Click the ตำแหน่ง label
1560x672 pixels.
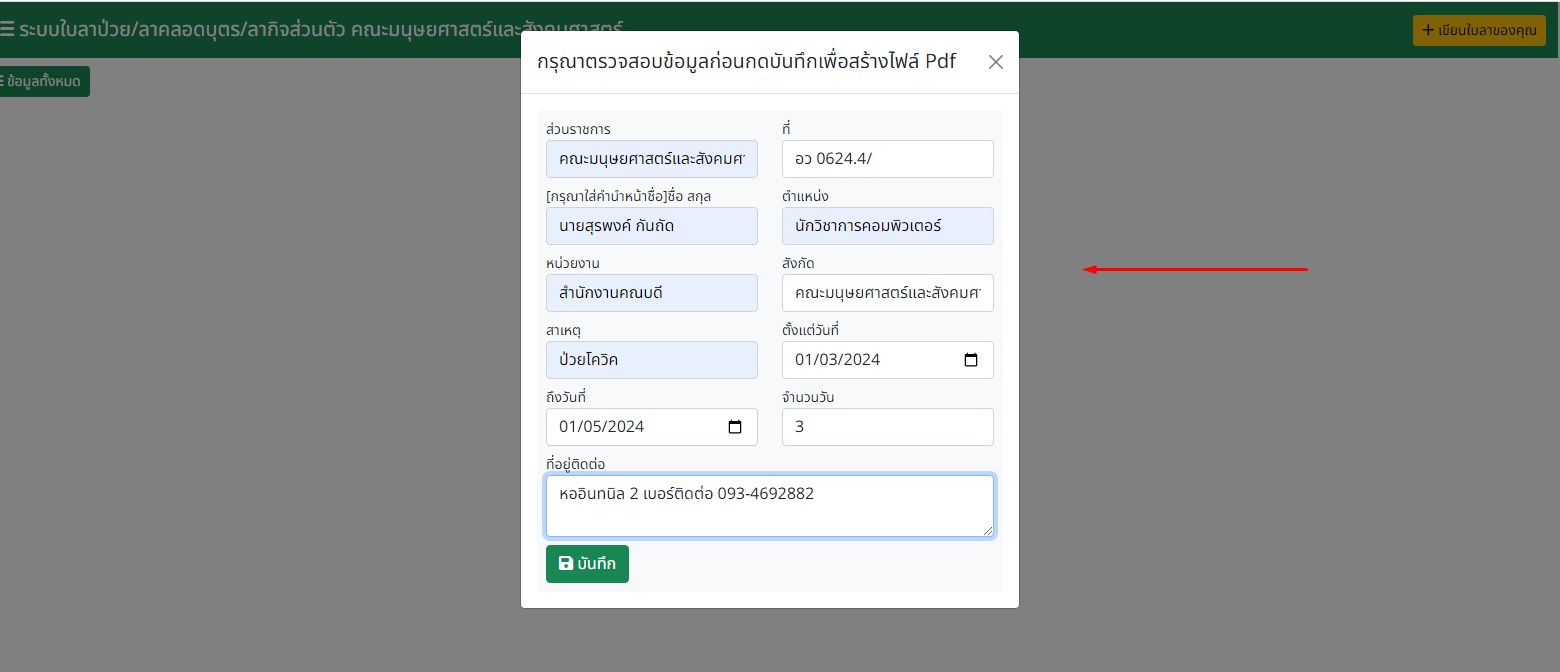(805, 196)
